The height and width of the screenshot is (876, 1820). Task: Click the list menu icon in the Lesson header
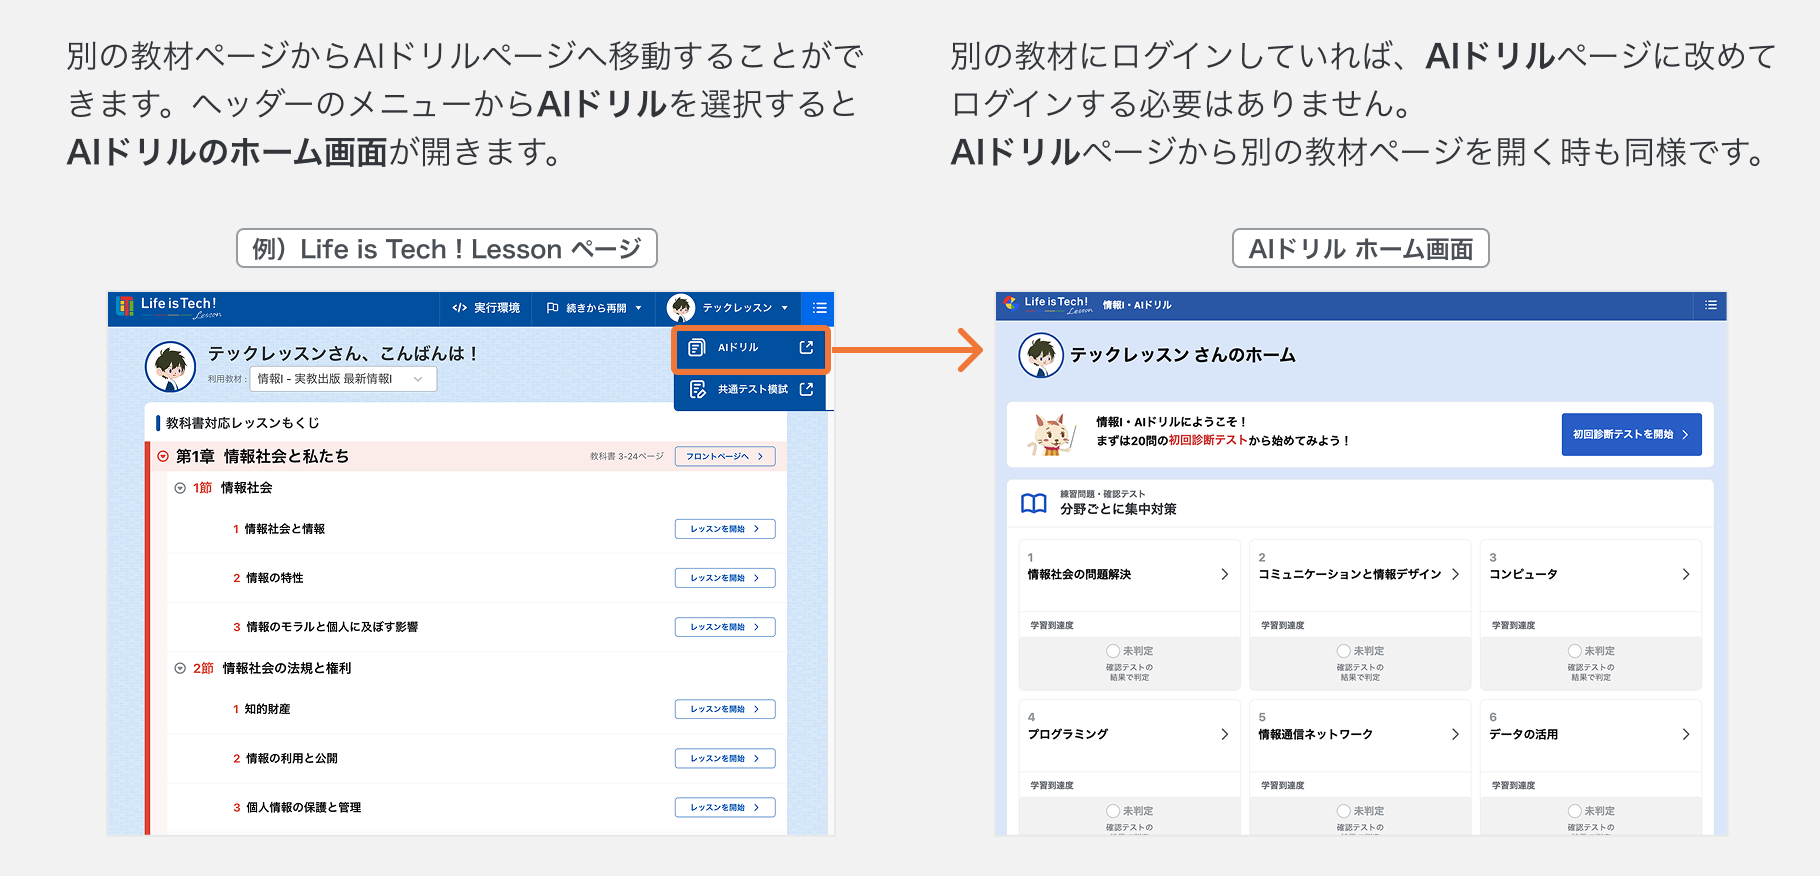(x=820, y=308)
